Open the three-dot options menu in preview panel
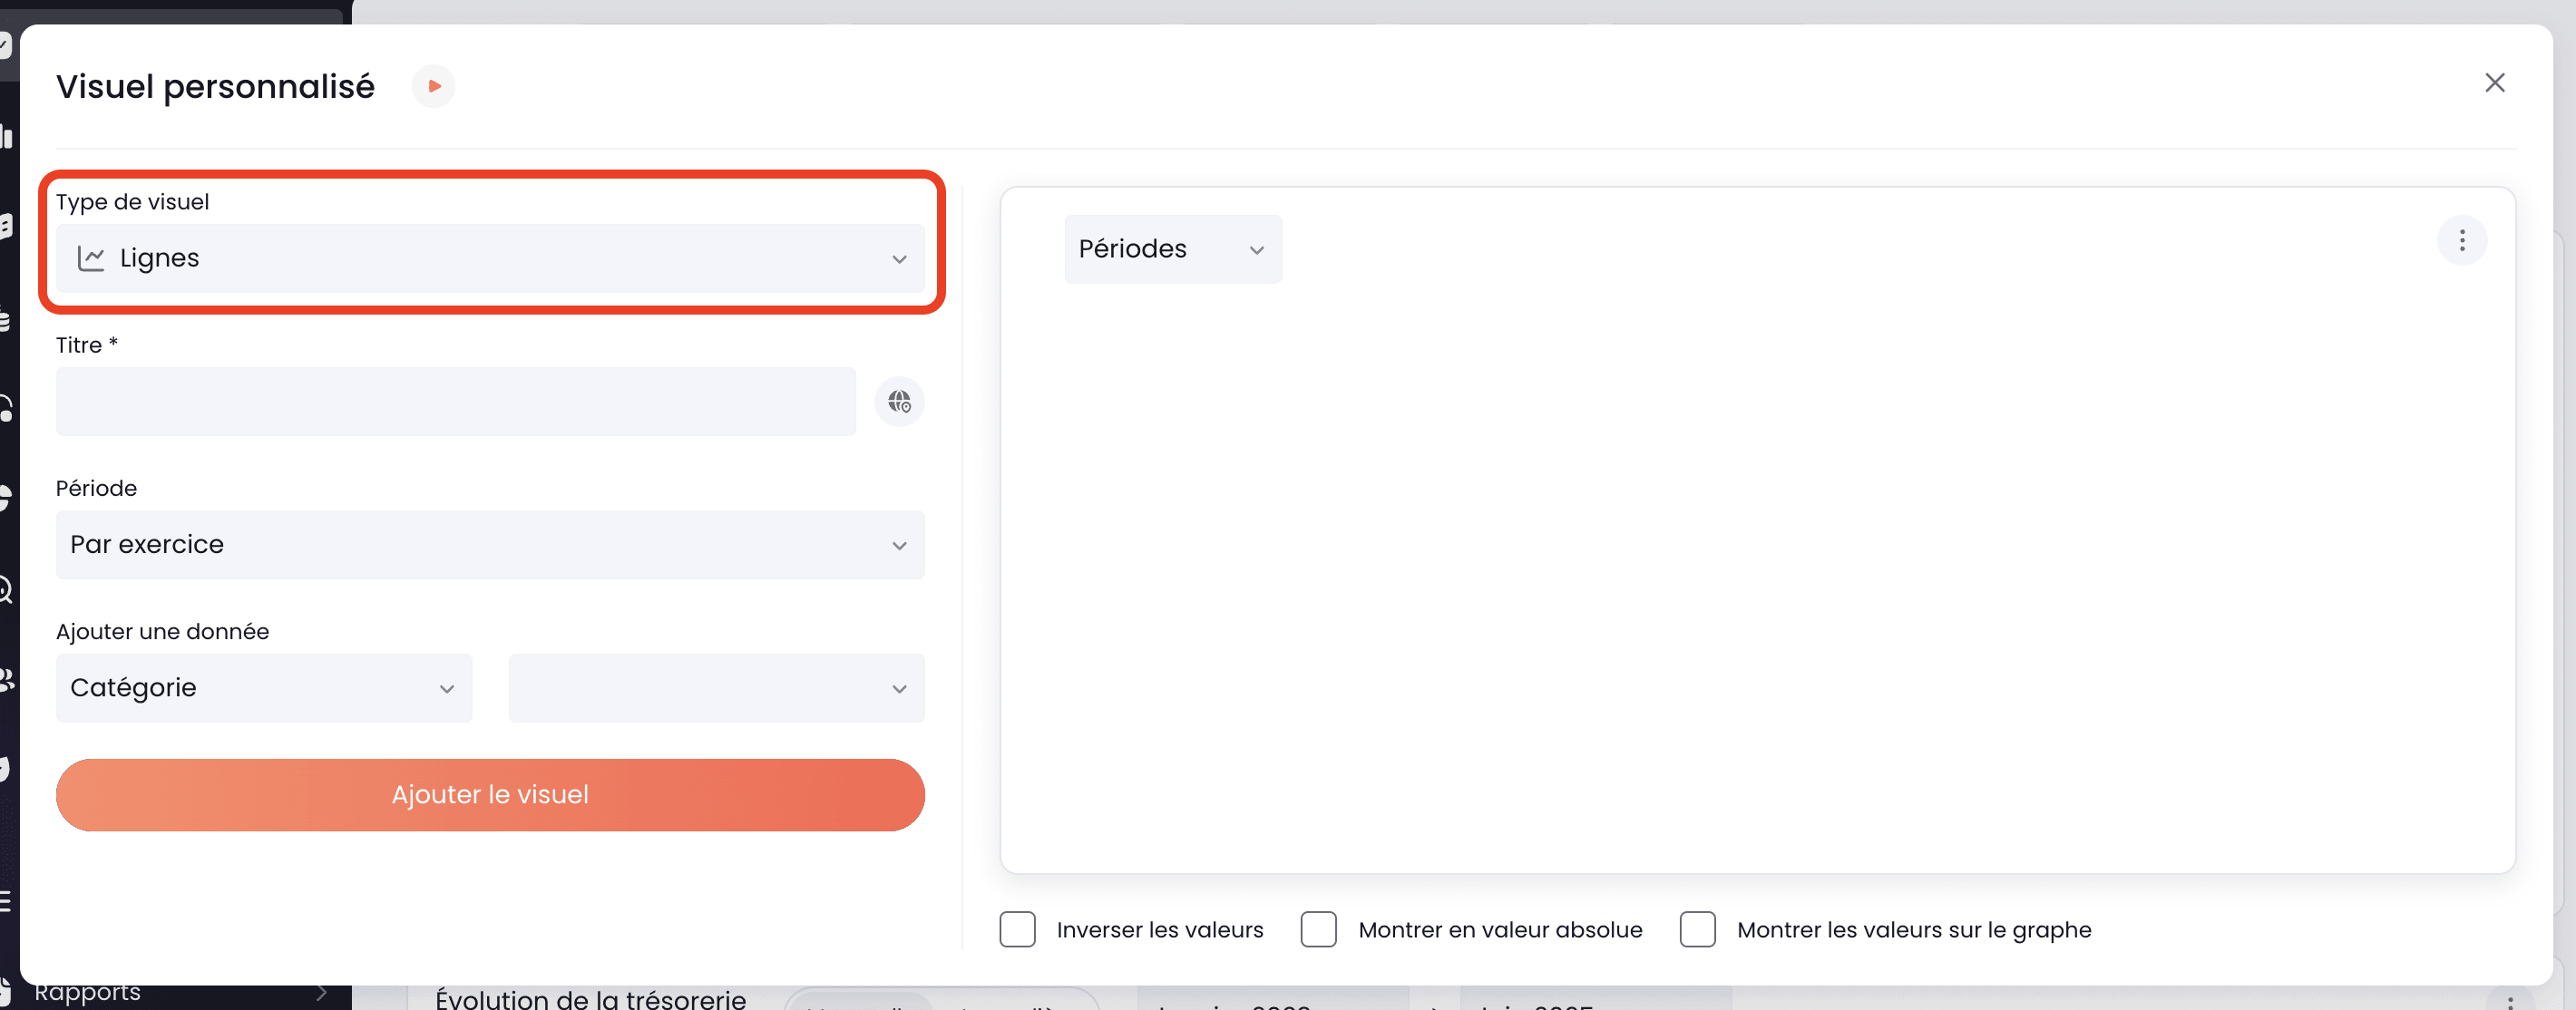Image resolution: width=2576 pixels, height=1010 pixels. coord(2461,240)
